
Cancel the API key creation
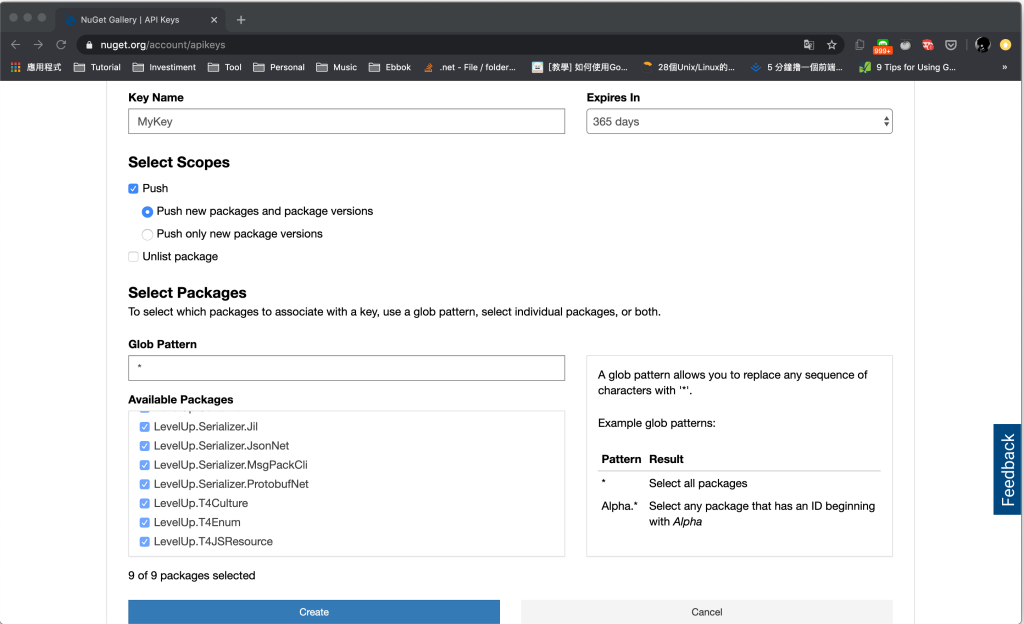click(707, 612)
